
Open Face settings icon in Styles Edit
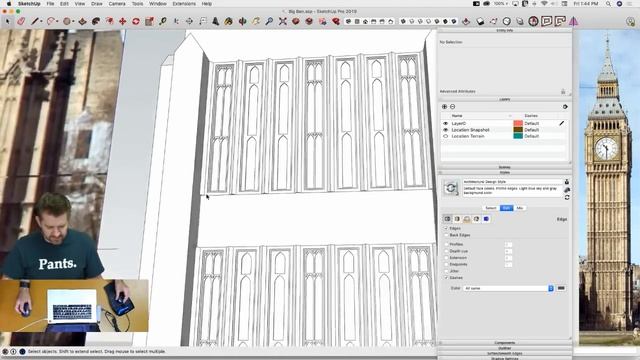point(457,219)
